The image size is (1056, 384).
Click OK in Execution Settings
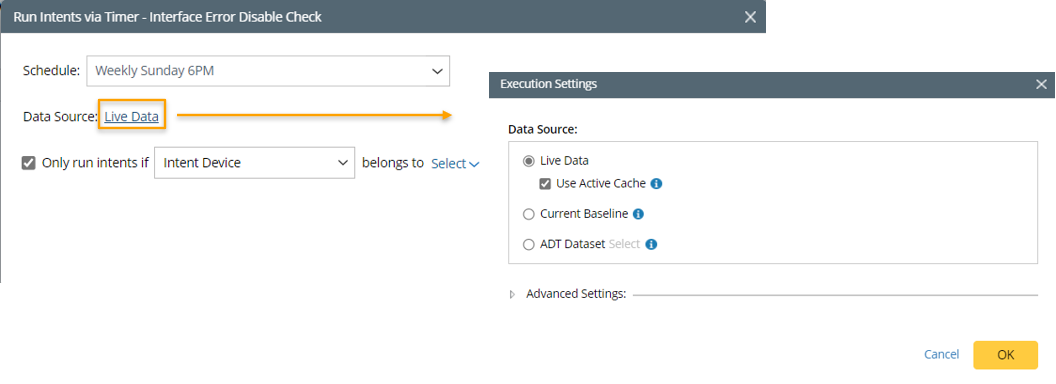coord(1005,355)
